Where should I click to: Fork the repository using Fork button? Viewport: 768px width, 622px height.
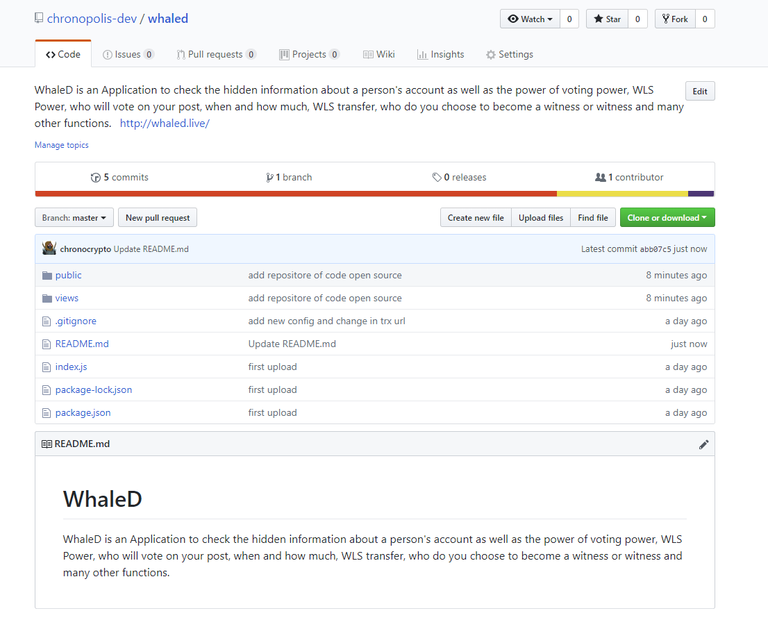[674, 19]
